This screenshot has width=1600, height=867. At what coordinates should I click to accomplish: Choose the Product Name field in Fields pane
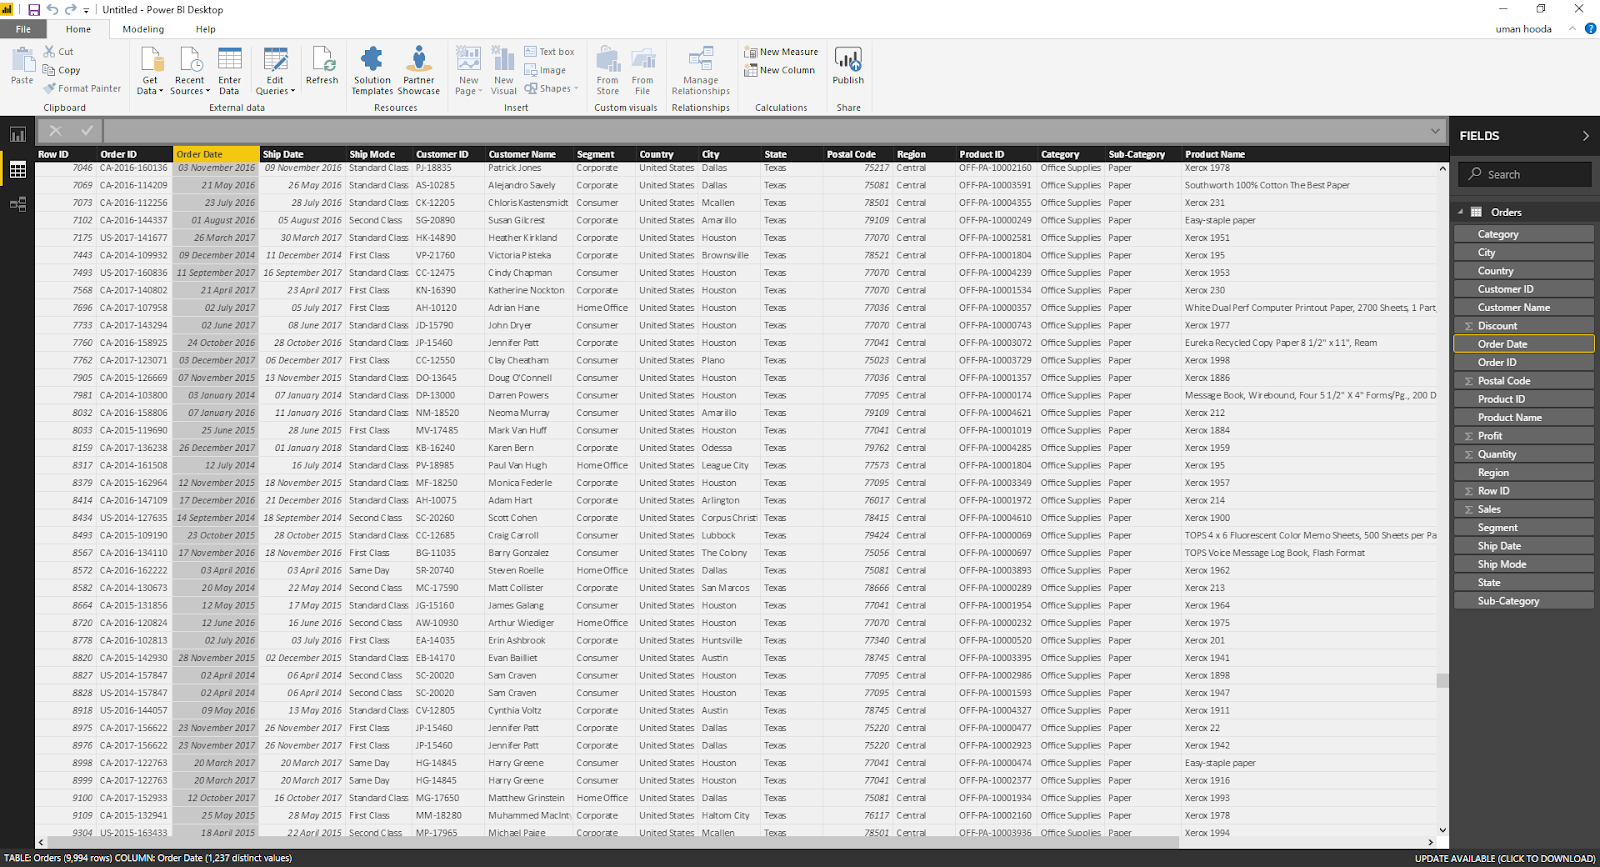pyautogui.click(x=1523, y=417)
